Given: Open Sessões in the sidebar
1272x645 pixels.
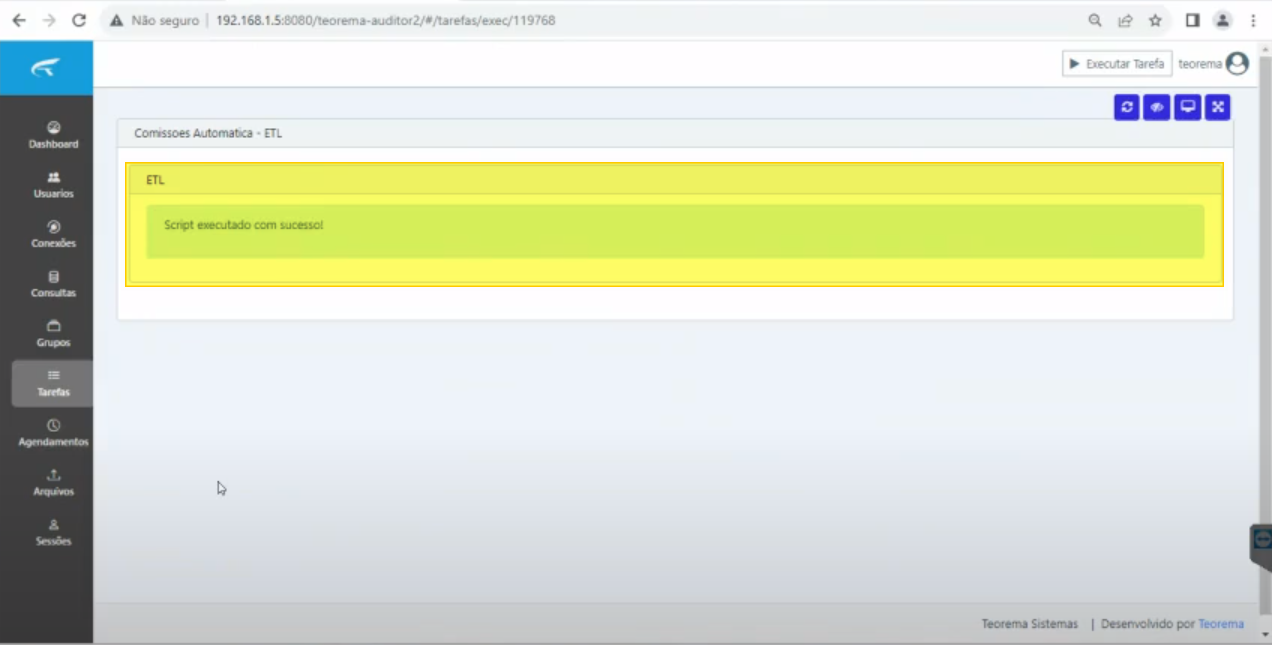Looking at the screenshot, I should 53,532.
